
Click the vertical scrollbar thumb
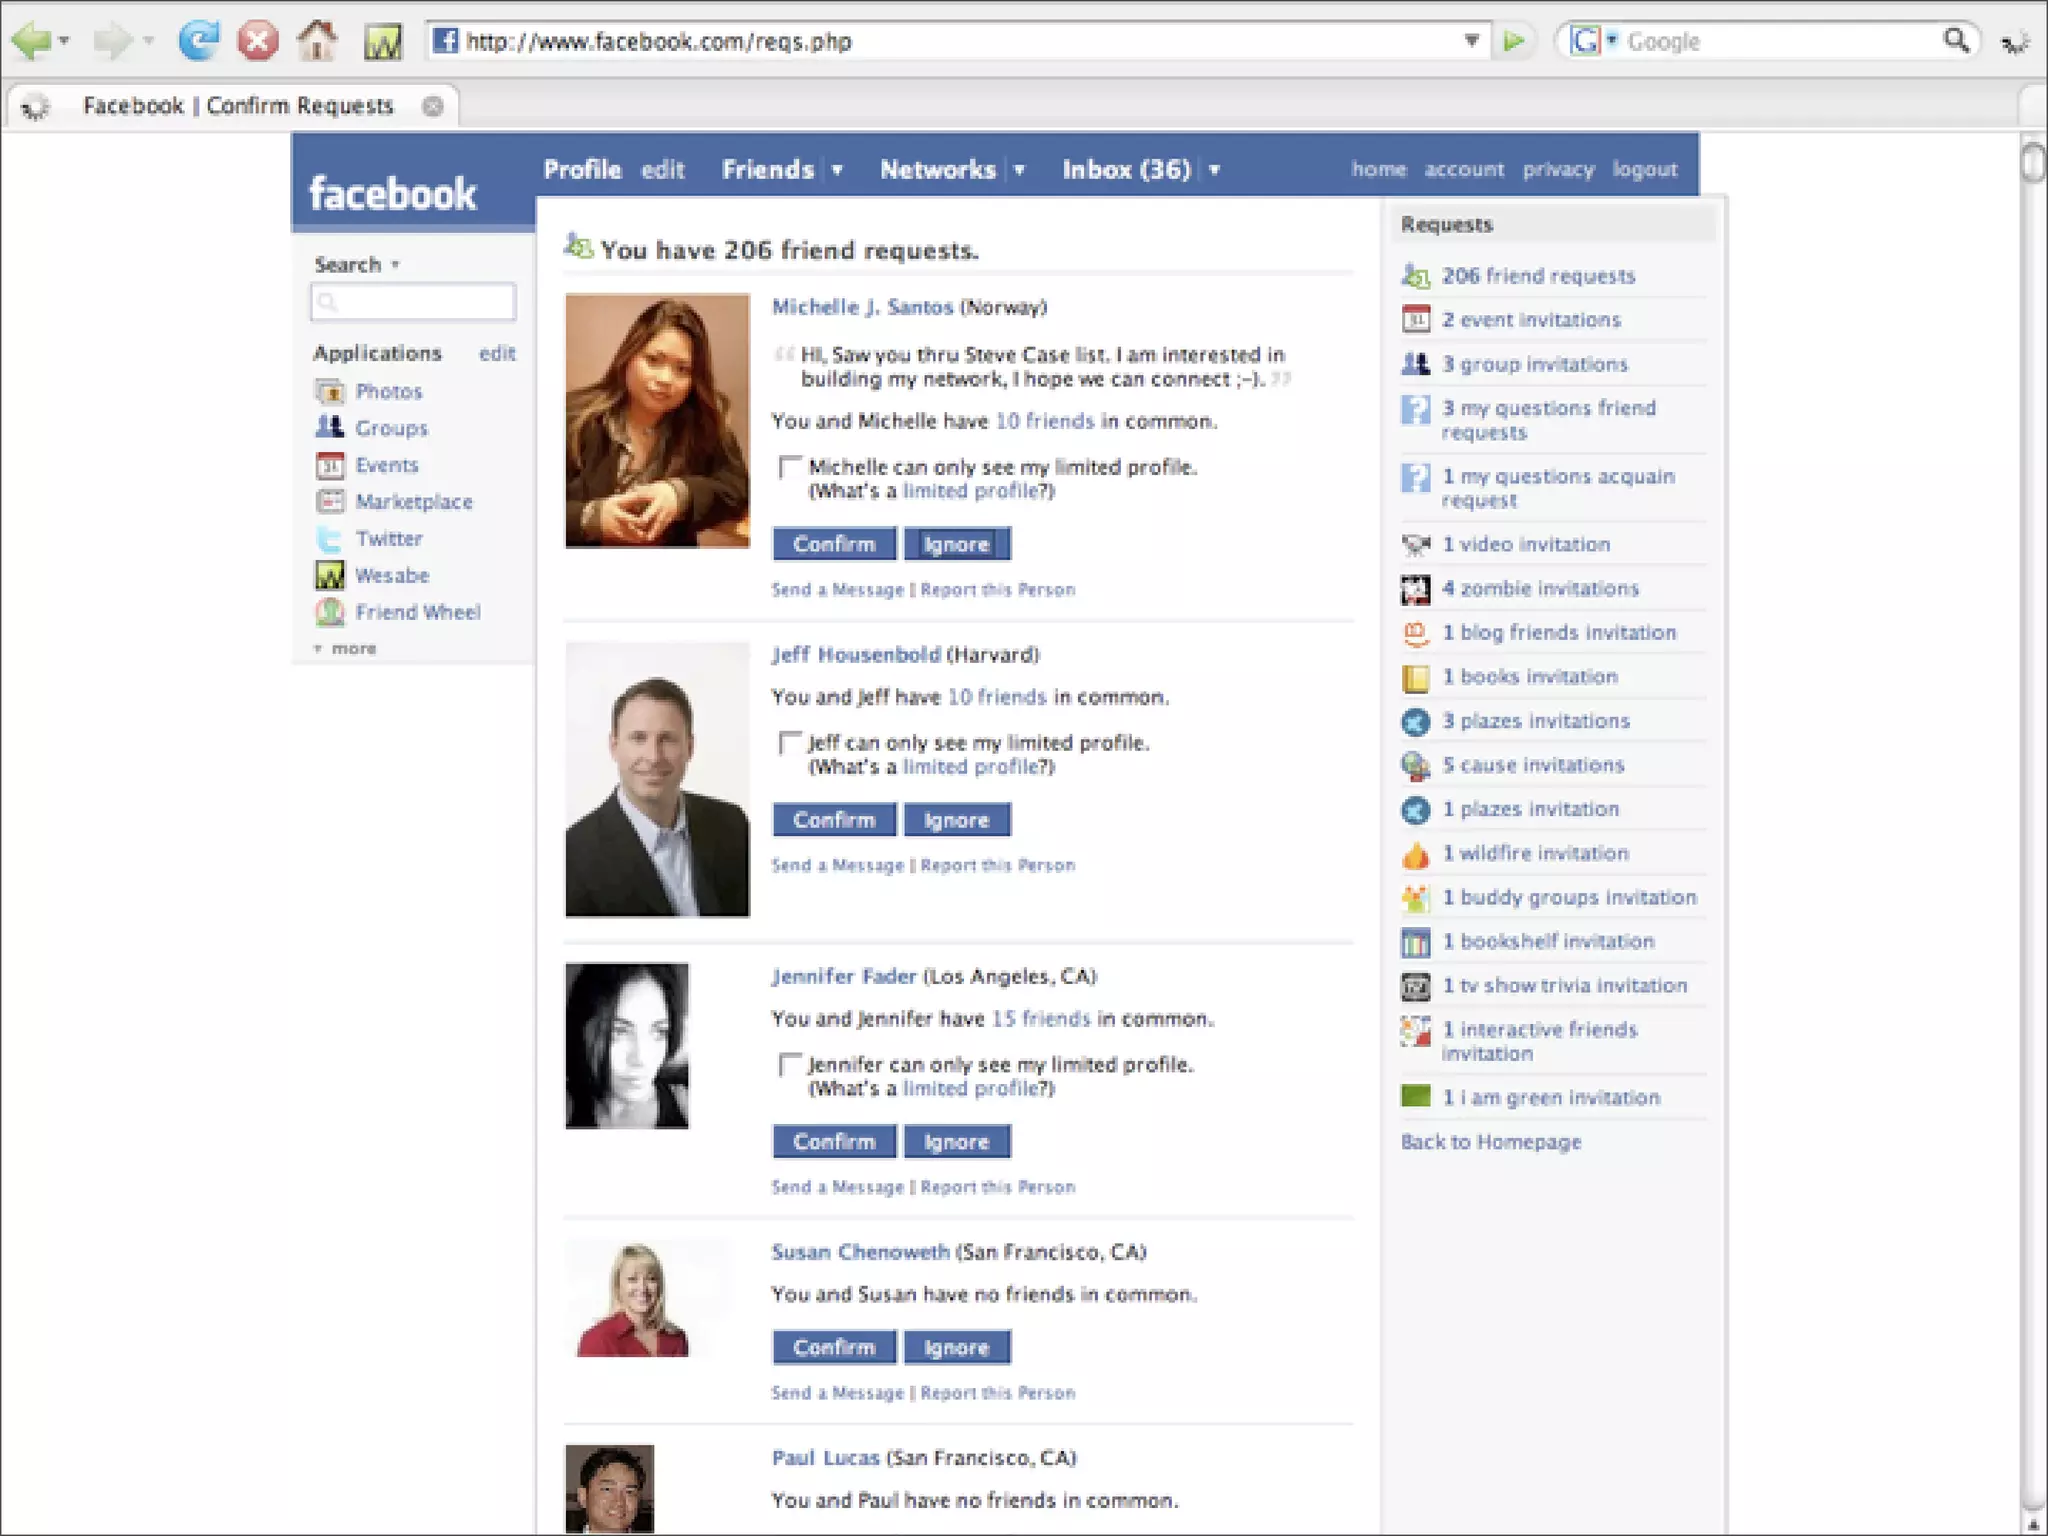click(2033, 162)
